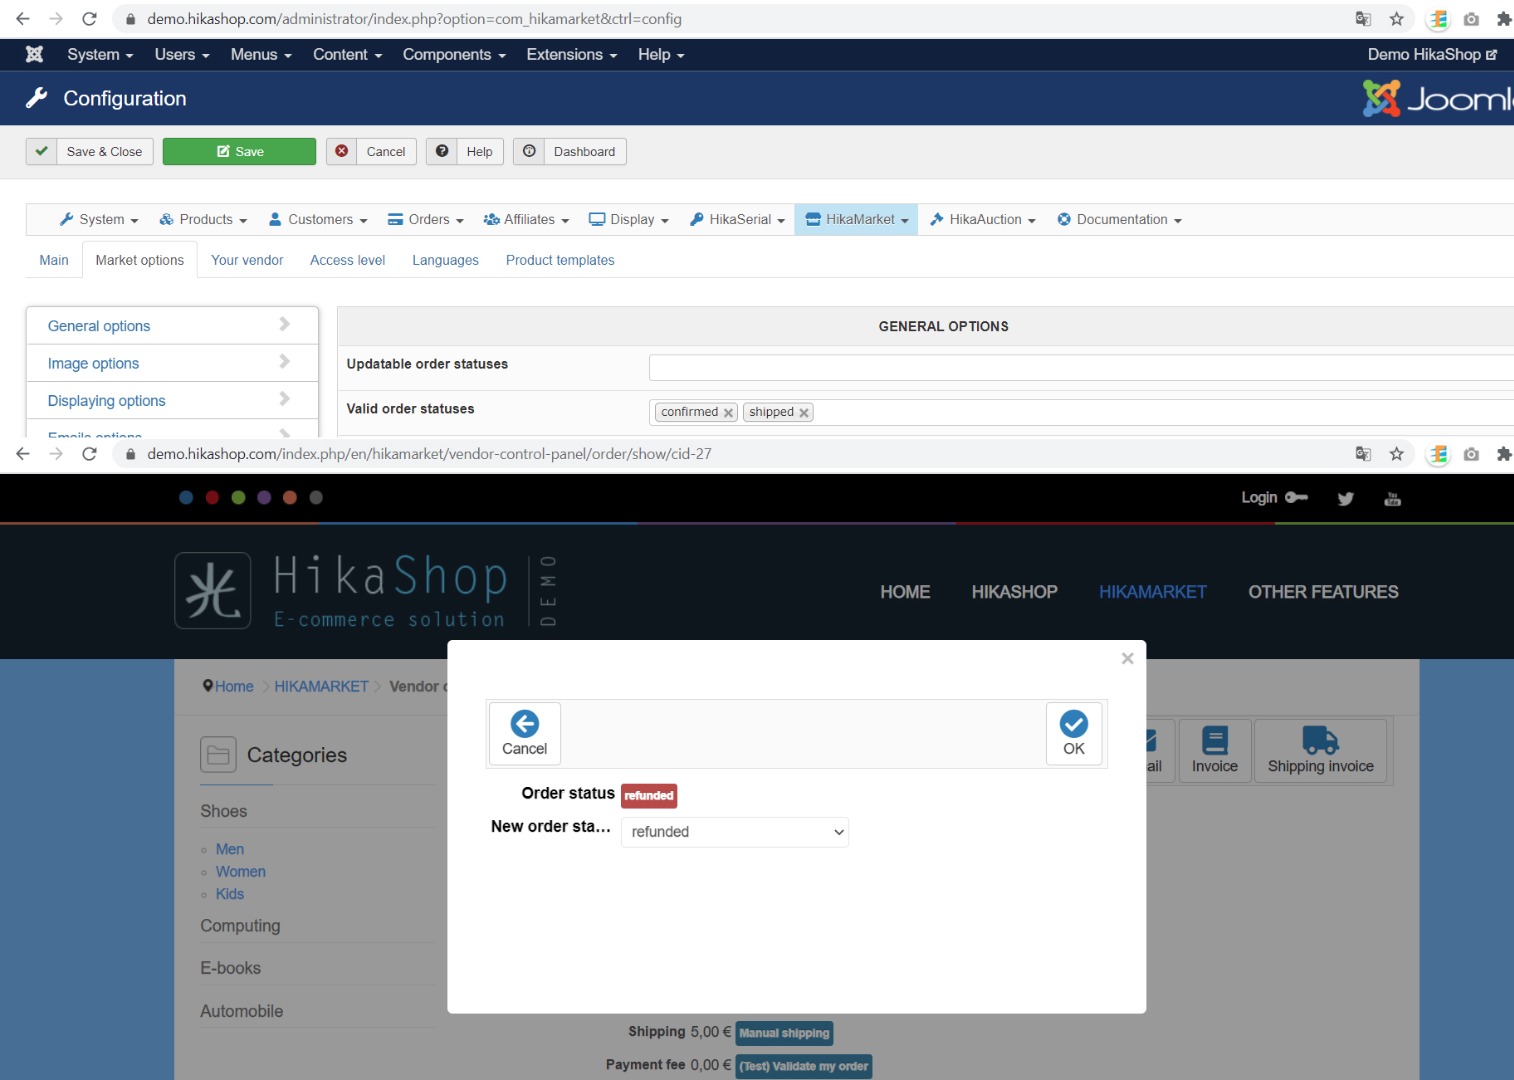Switch to the Your vendor tab
Image resolution: width=1514 pixels, height=1080 pixels.
click(247, 260)
